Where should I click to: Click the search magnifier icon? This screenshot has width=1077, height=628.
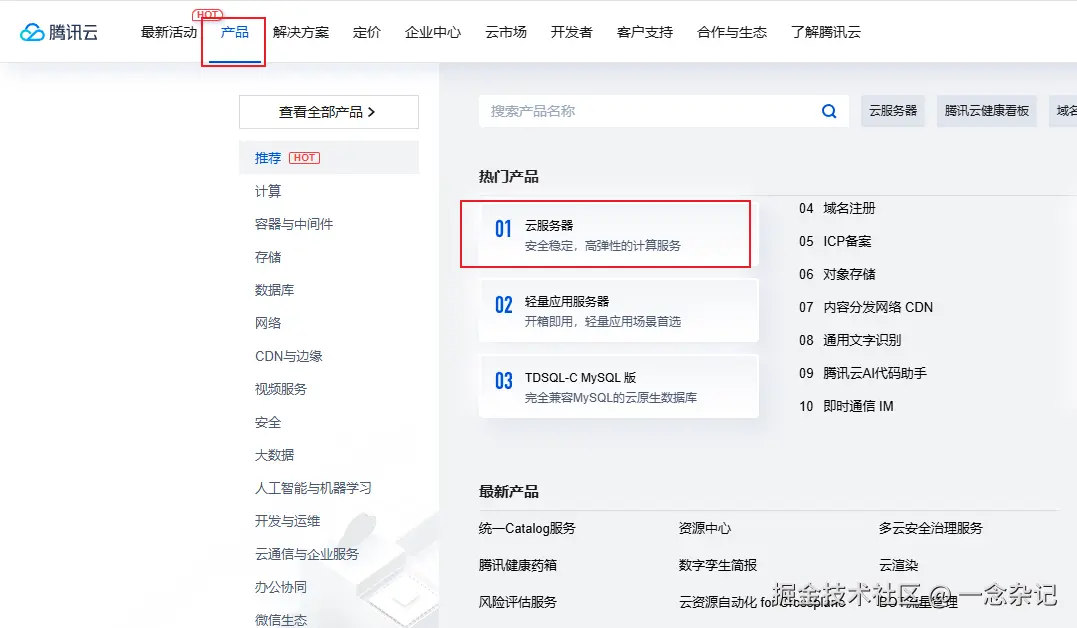tap(829, 111)
